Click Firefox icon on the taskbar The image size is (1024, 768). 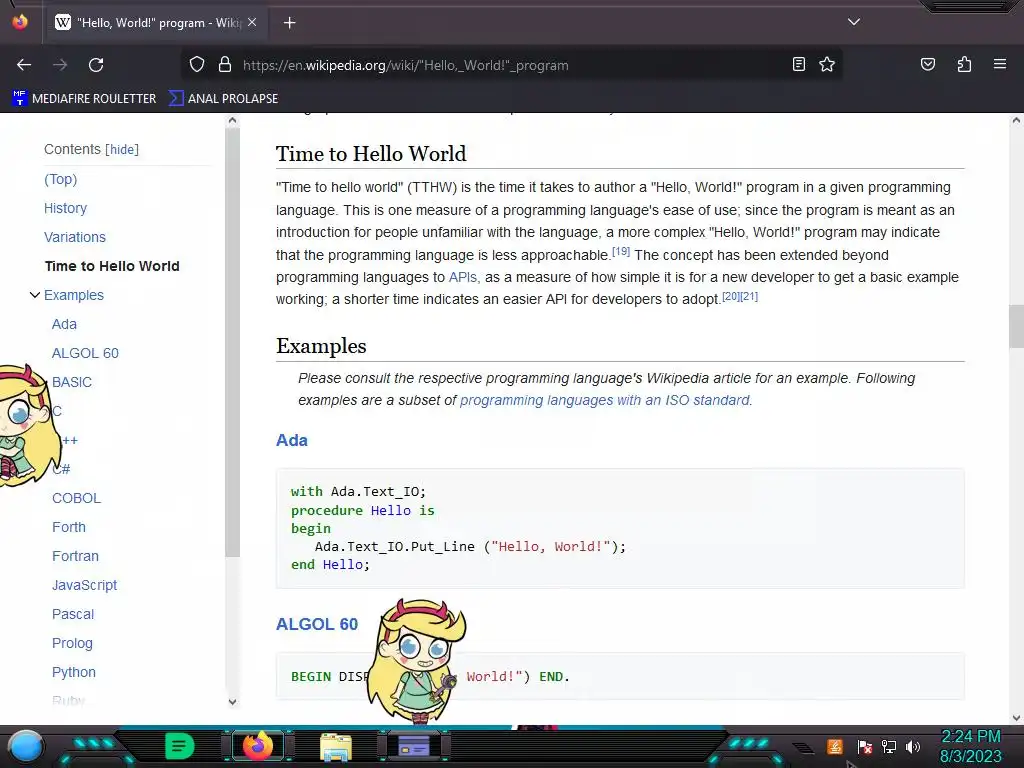tap(257, 746)
